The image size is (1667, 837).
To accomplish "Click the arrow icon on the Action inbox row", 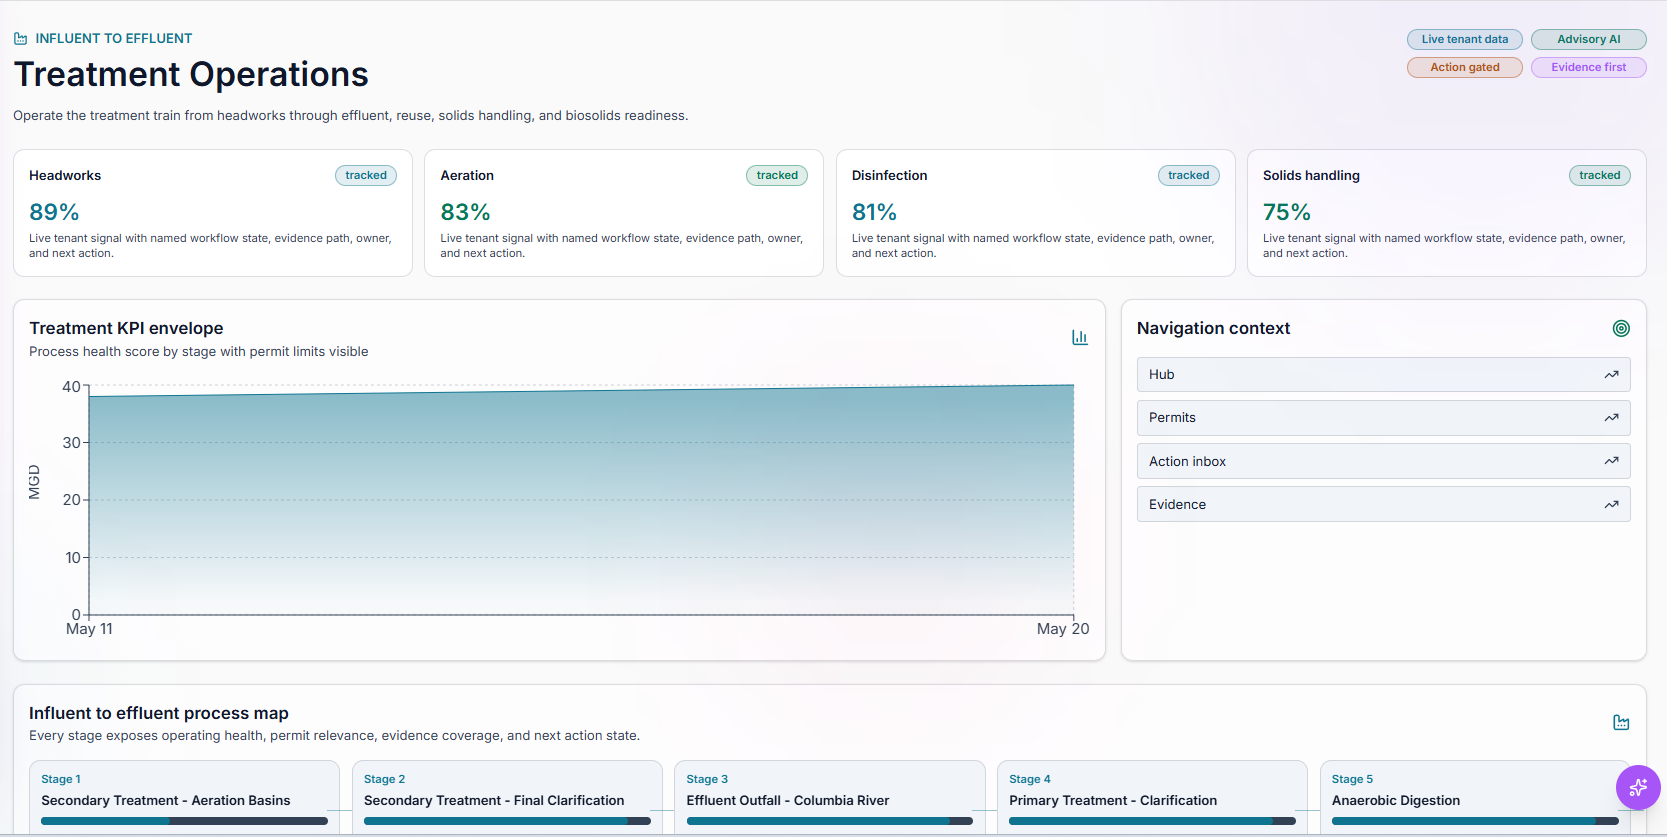I will point(1611,461).
